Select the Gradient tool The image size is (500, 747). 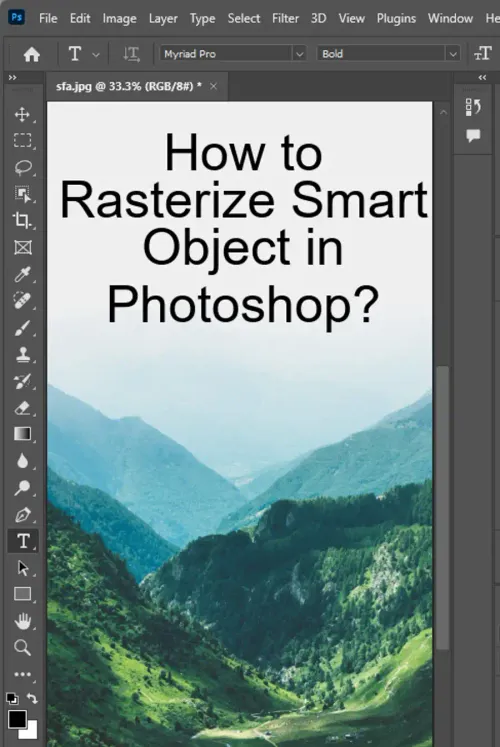(22, 434)
